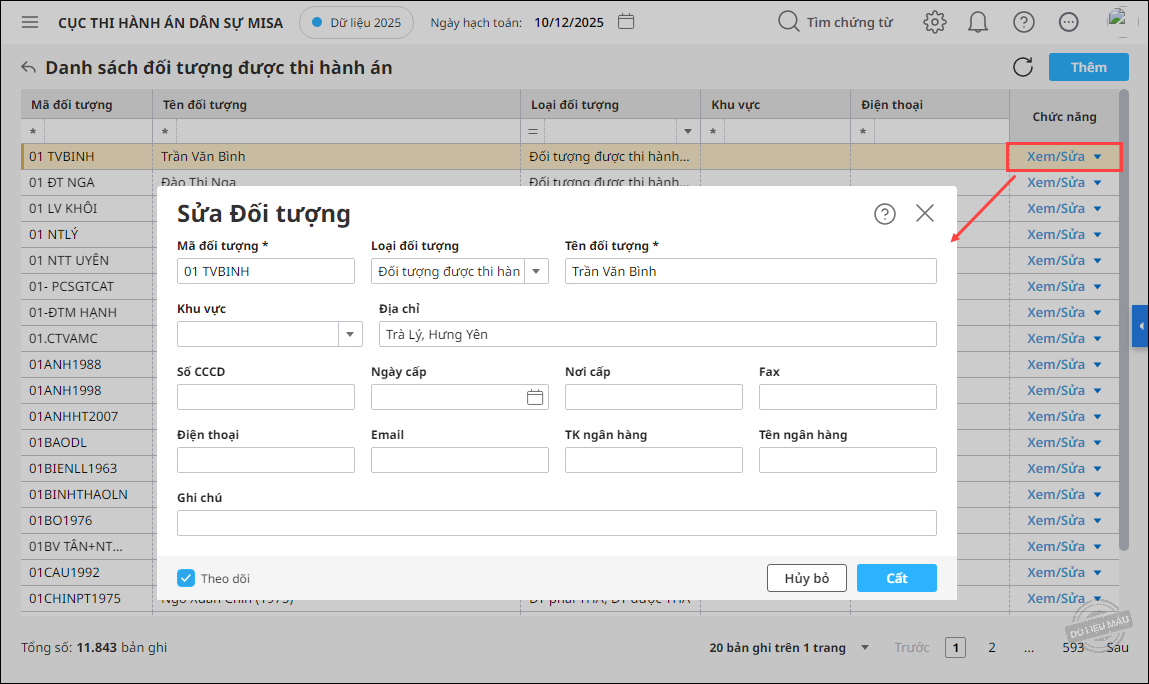This screenshot has width=1149, height=684.
Task: Open the notifications bell
Action: (x=978, y=22)
